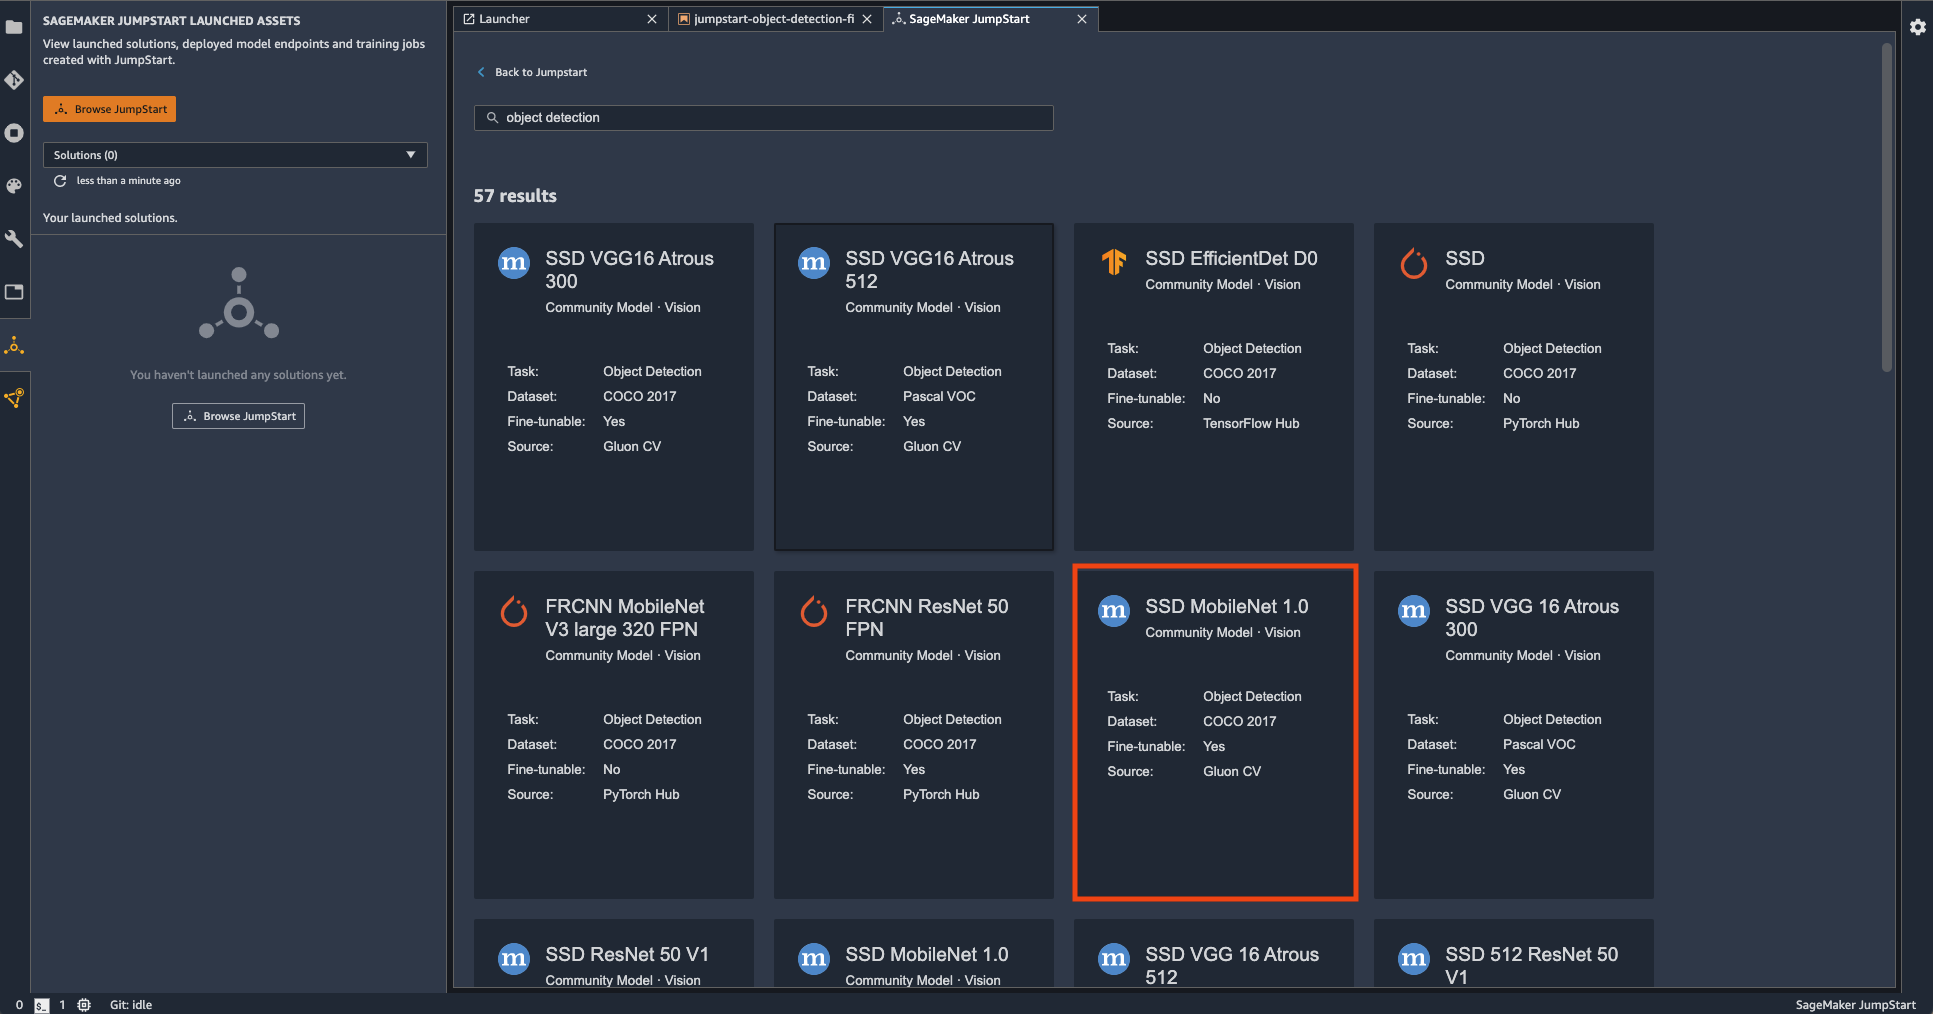1933x1014 pixels.
Task: Click 'Git: idle' in the status bar
Action: coord(131,1005)
